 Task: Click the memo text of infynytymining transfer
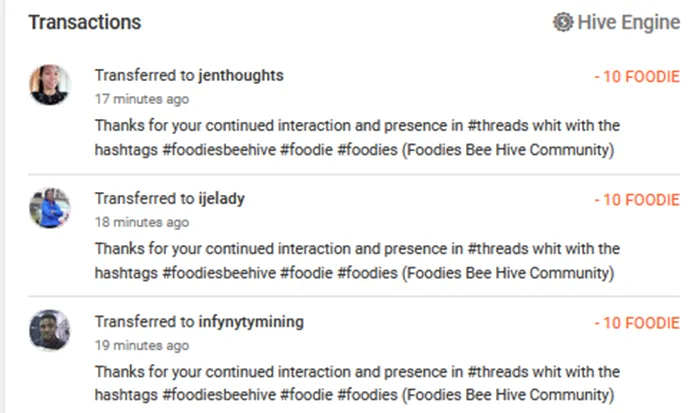pos(355,384)
